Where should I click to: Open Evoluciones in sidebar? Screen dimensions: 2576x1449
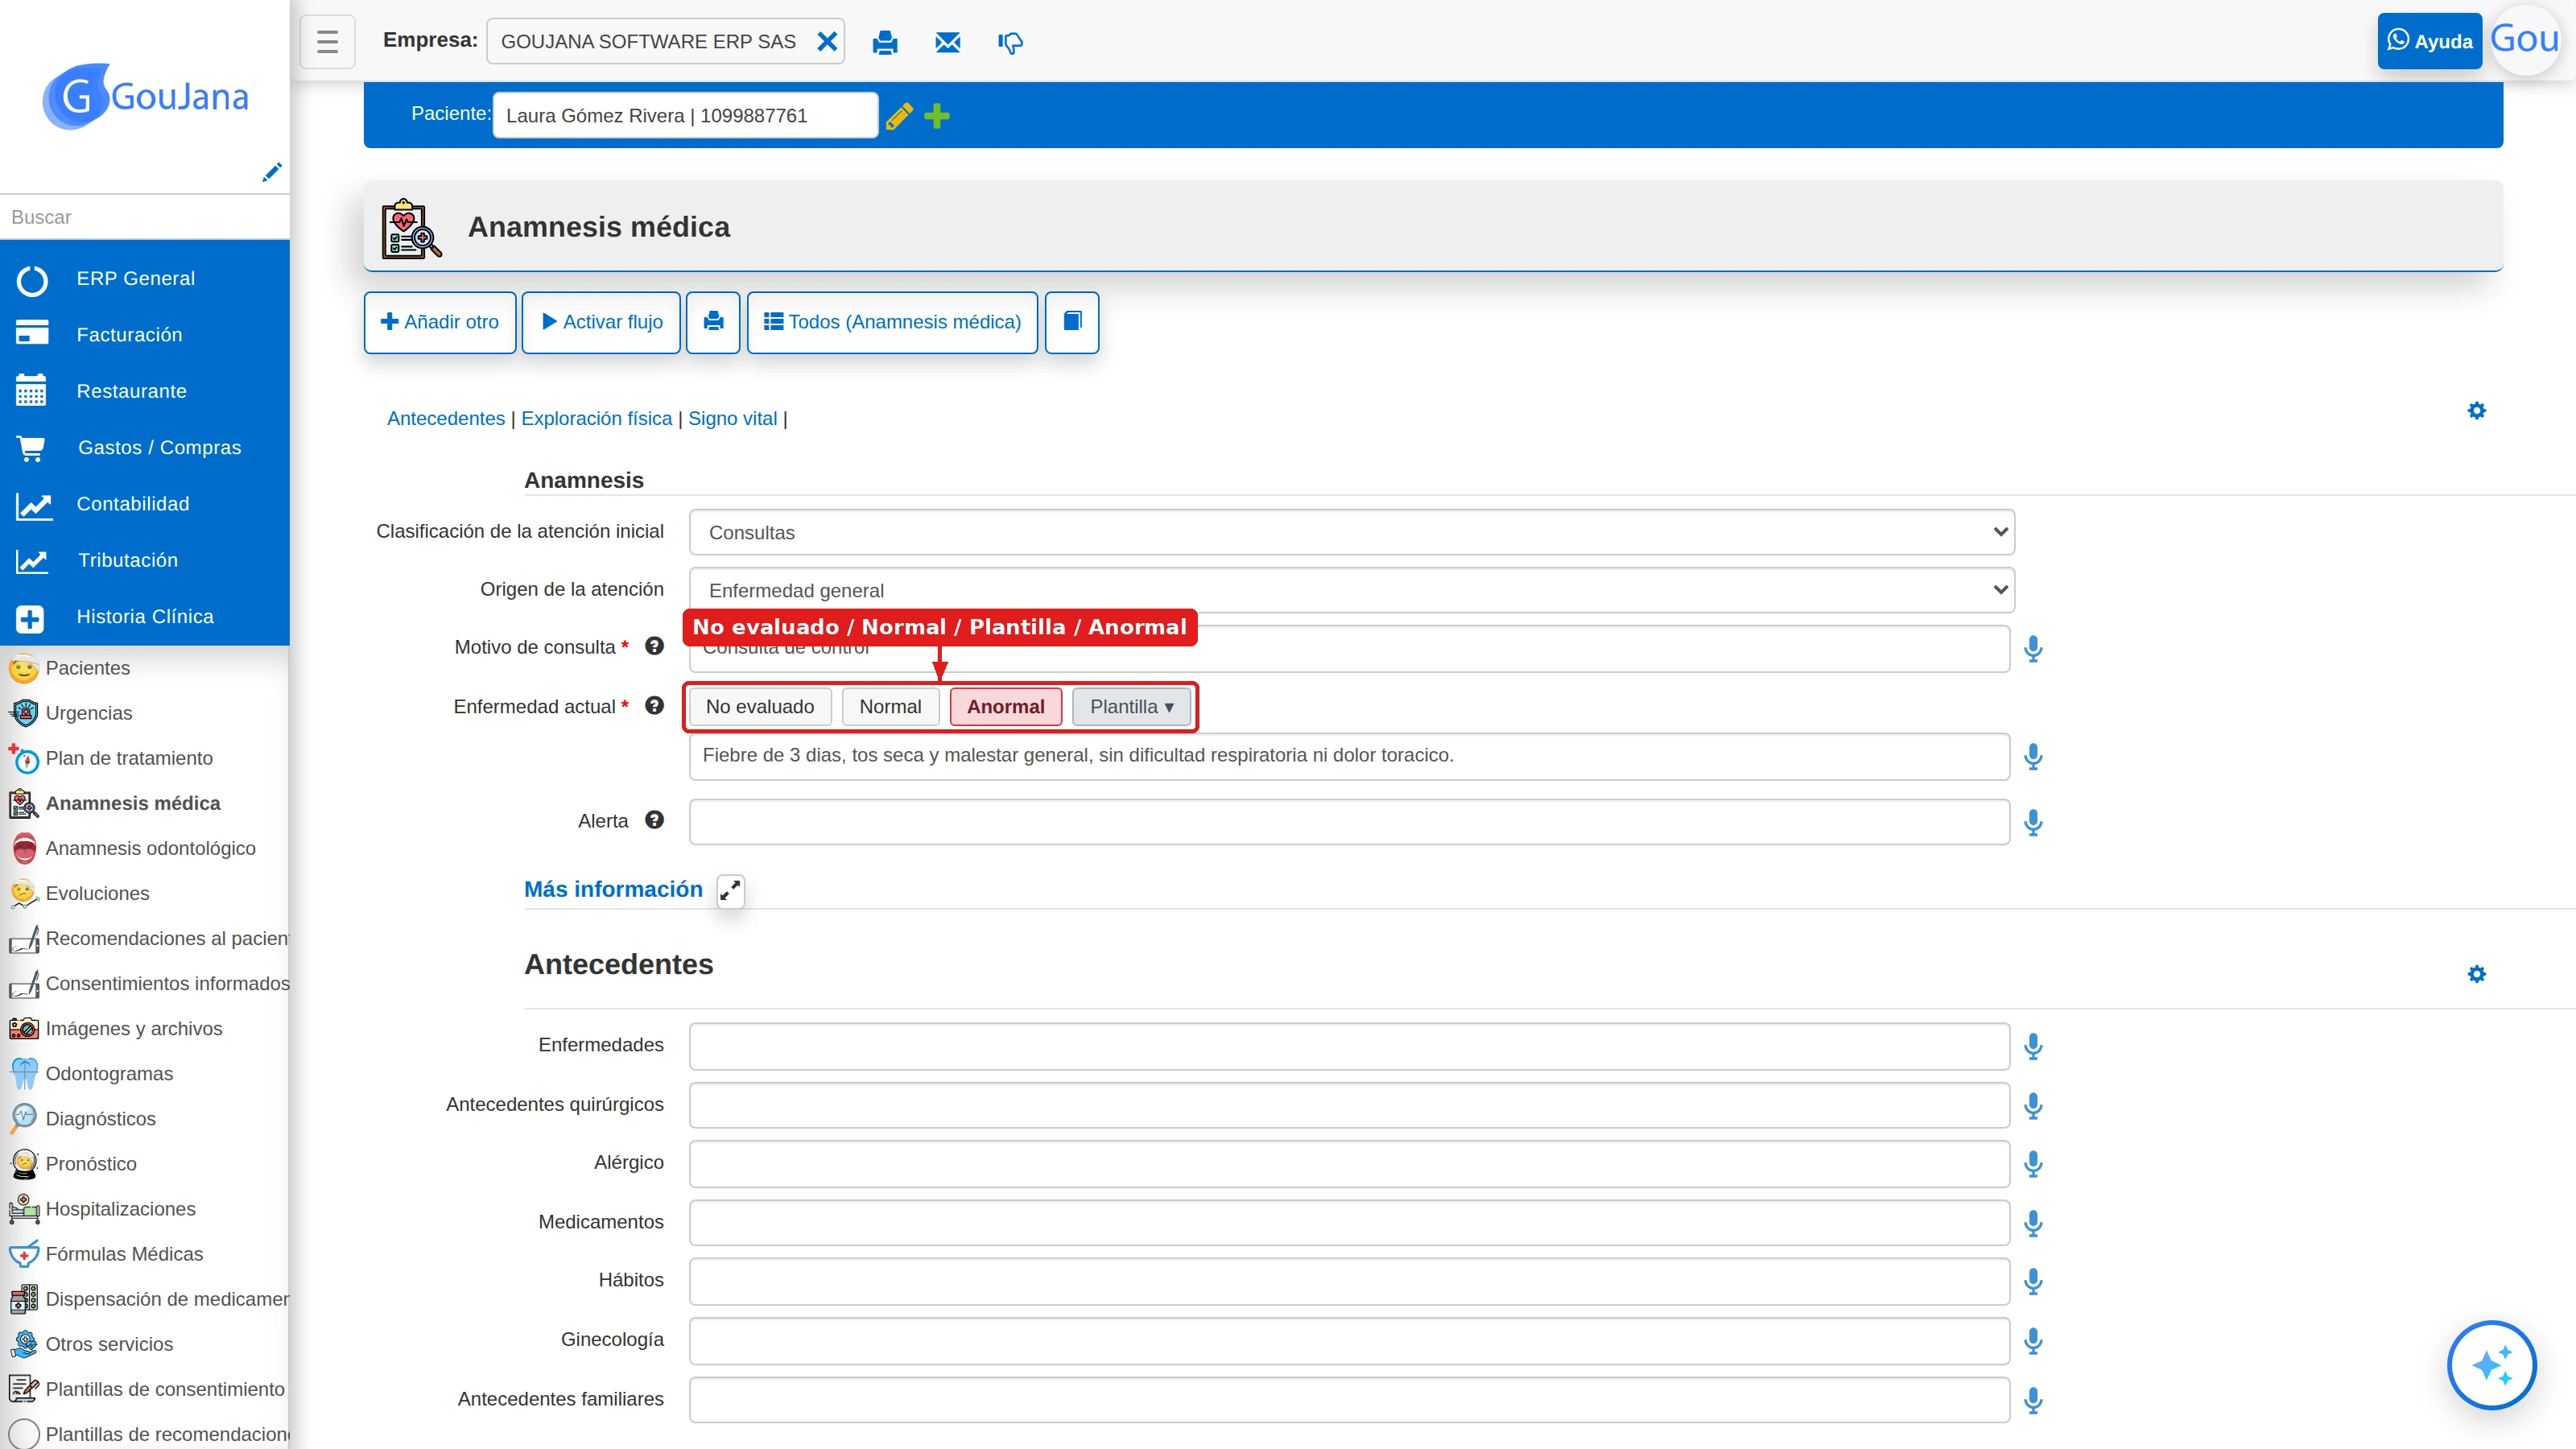[145, 893]
